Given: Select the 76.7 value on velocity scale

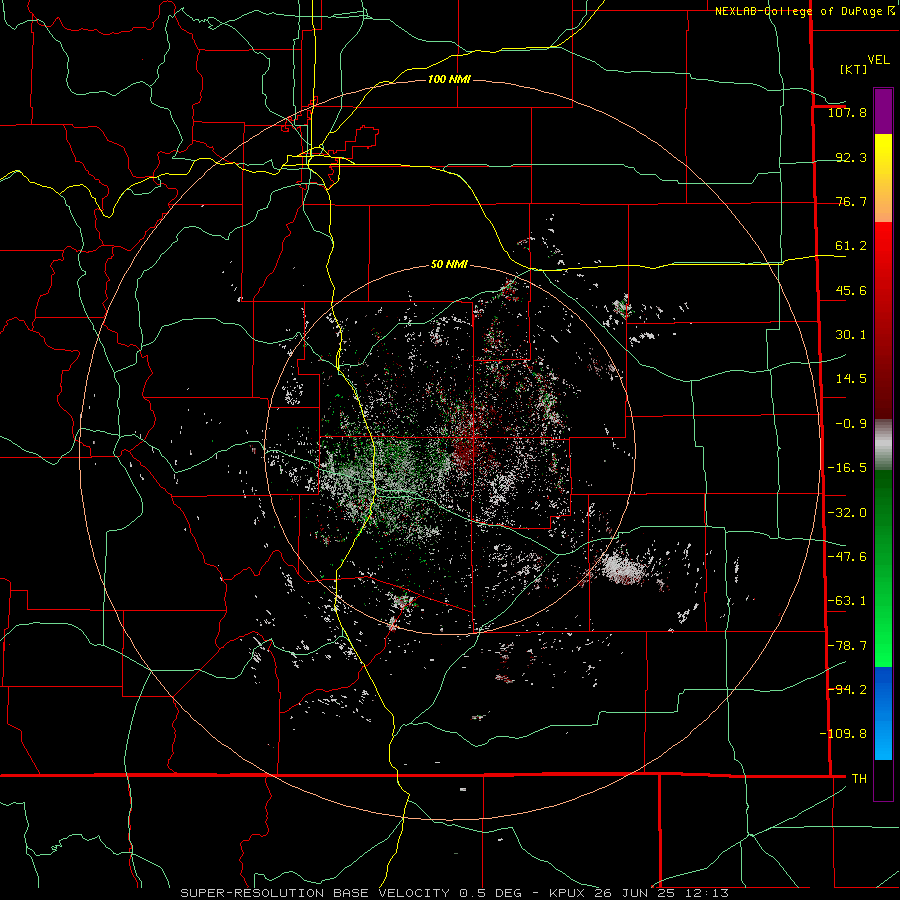Looking at the screenshot, I should click(851, 201).
